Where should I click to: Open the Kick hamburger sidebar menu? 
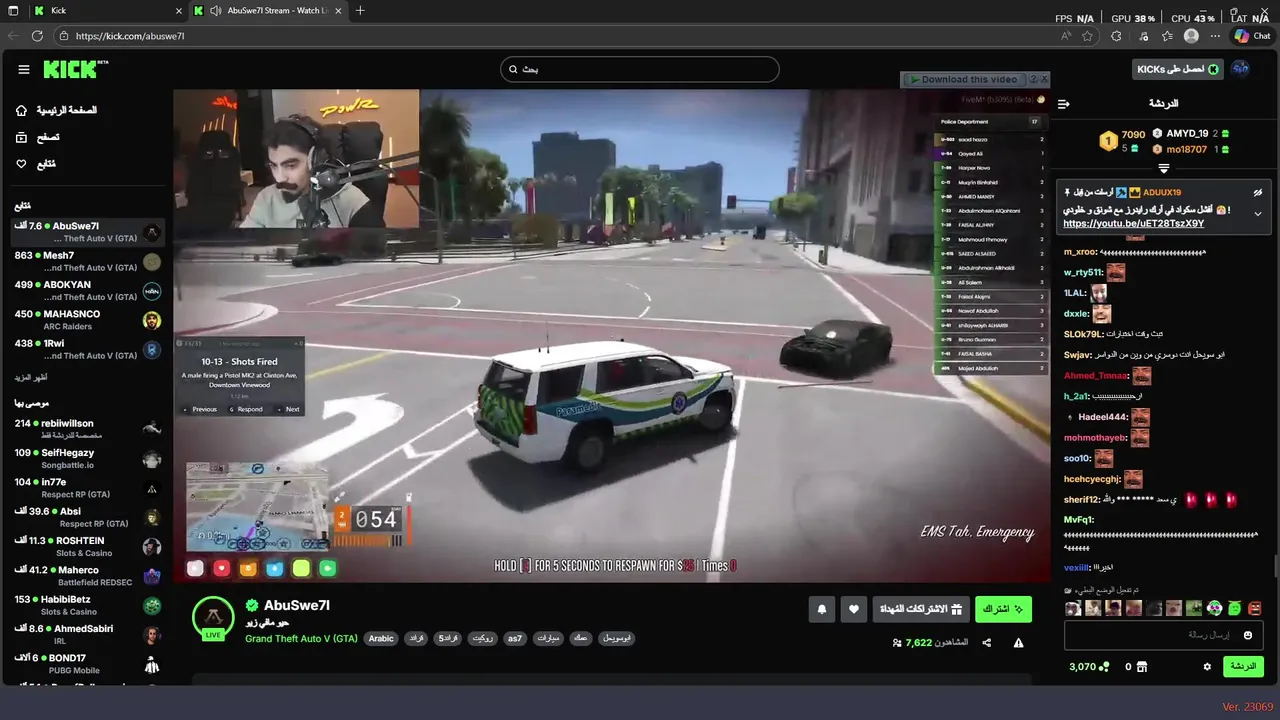[x=24, y=69]
